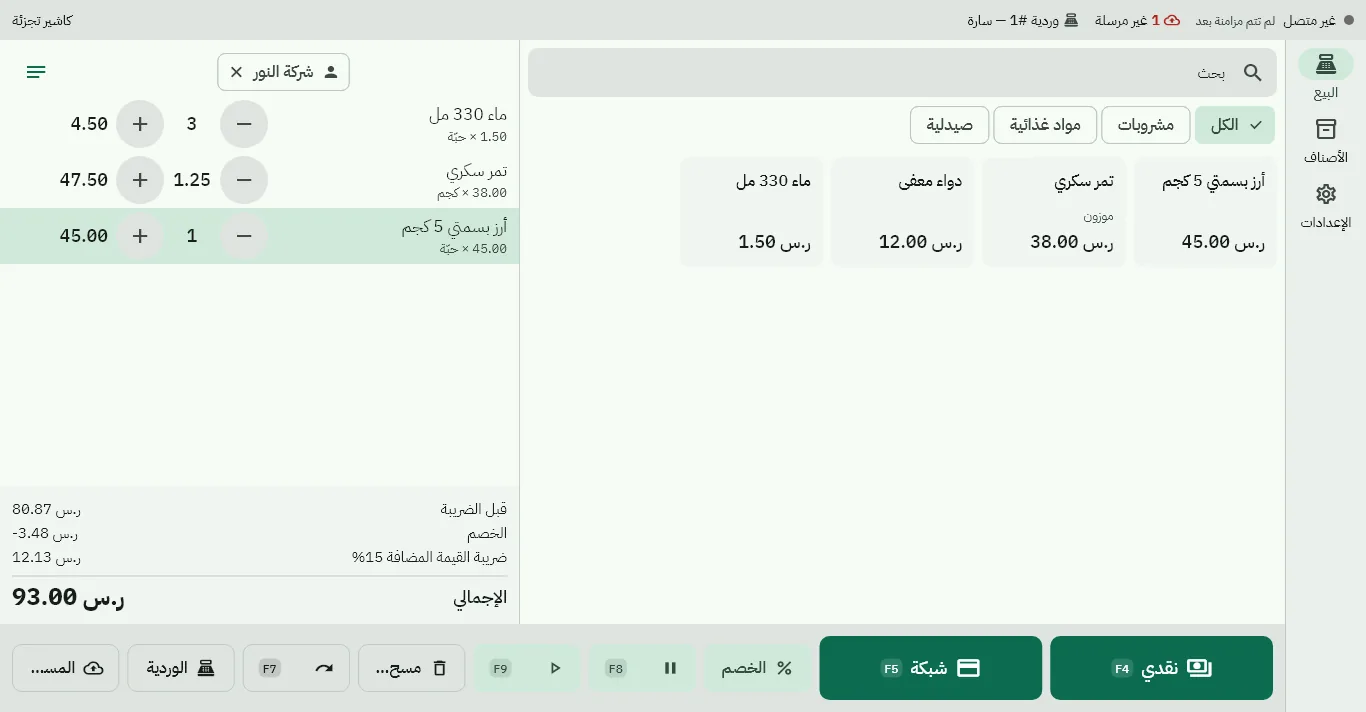Add دواء معفى product card
This screenshot has width=1366, height=712.
click(x=903, y=212)
